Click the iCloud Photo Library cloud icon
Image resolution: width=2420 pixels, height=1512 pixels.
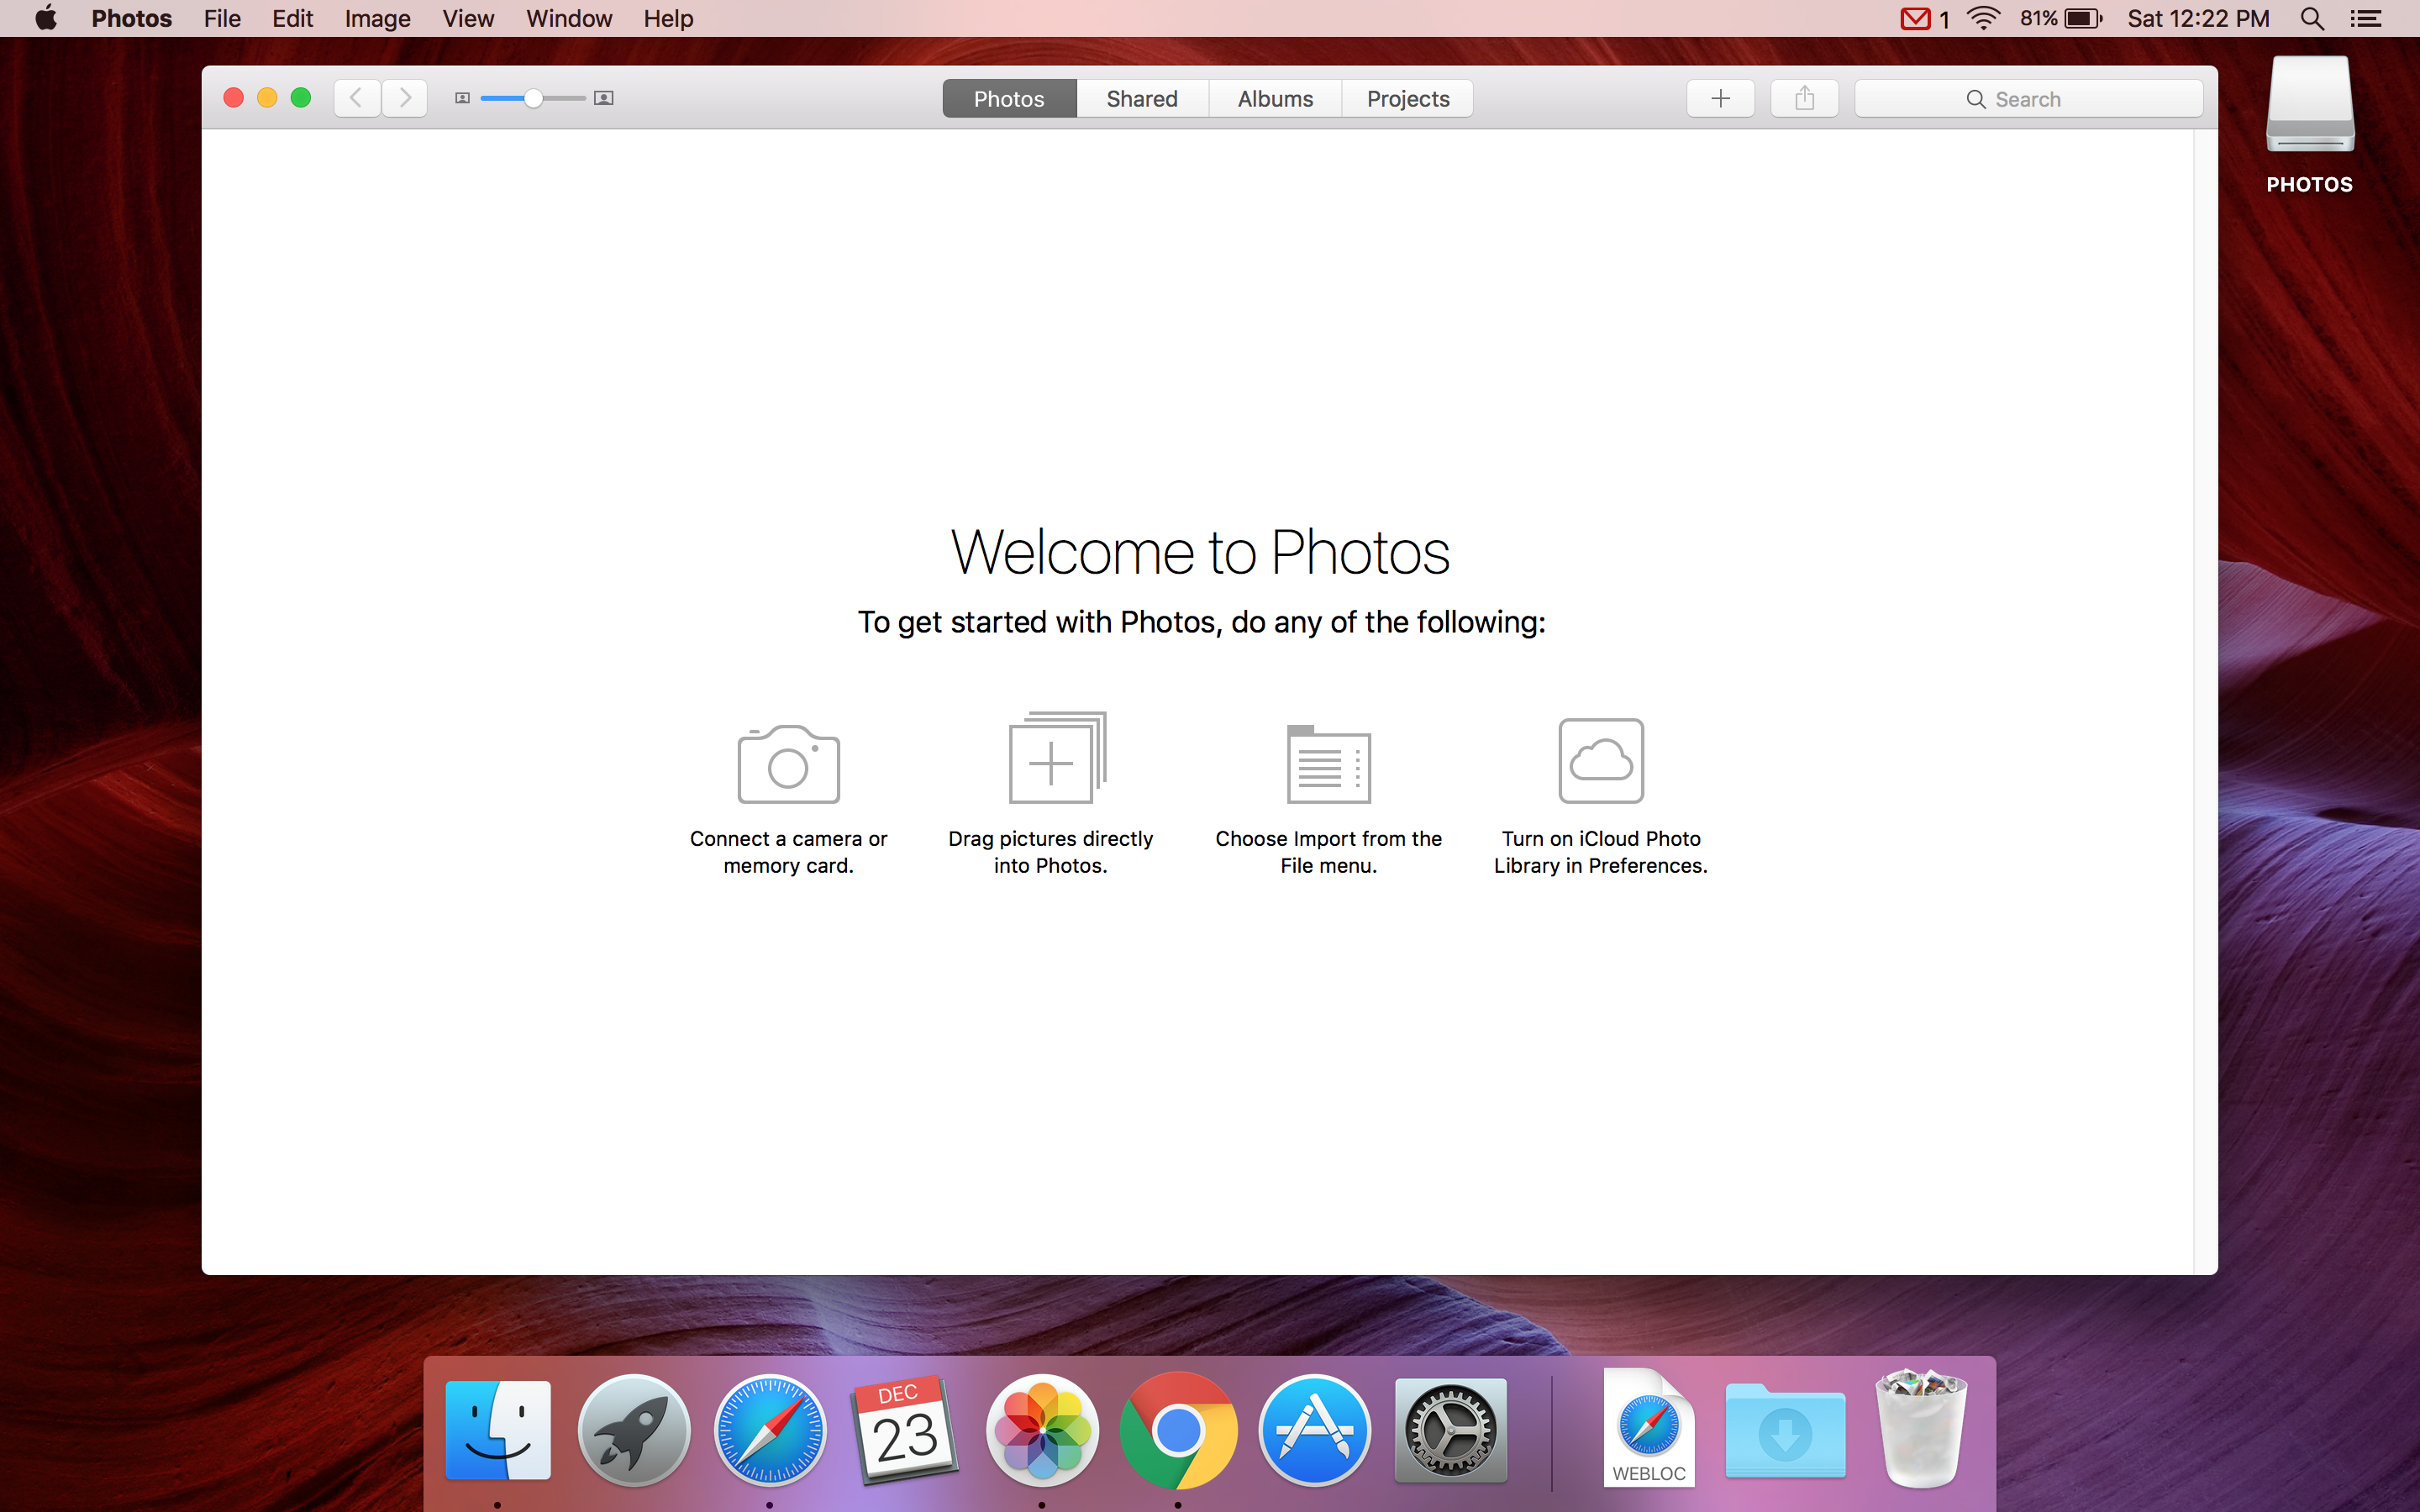[1601, 760]
